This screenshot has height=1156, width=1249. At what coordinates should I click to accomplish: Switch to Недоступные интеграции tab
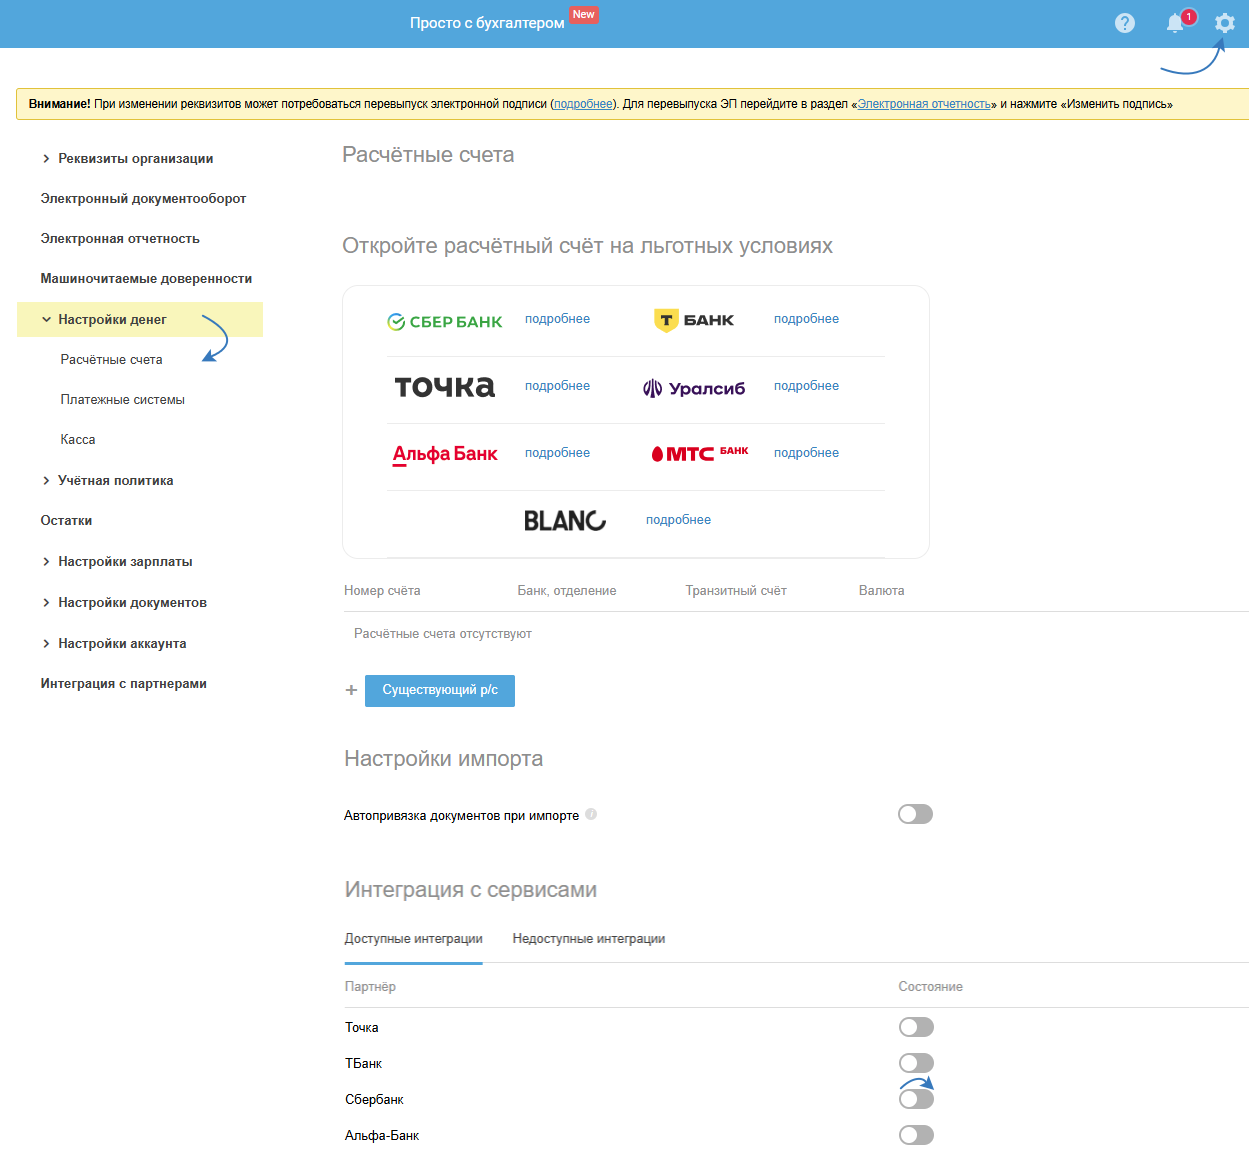pyautogui.click(x=588, y=939)
